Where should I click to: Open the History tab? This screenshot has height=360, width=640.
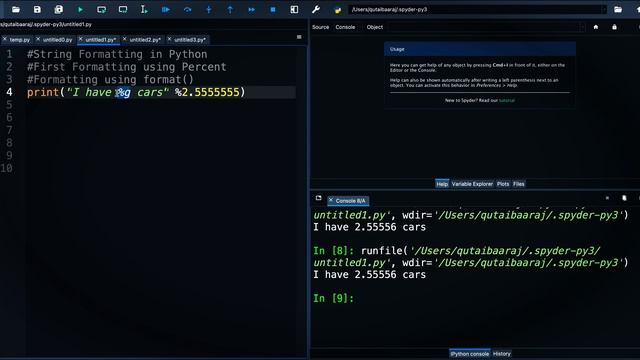point(502,354)
